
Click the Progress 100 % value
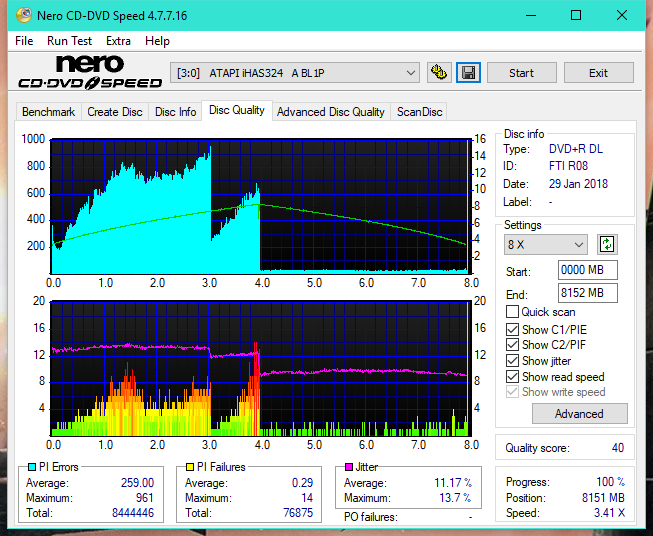(611, 482)
